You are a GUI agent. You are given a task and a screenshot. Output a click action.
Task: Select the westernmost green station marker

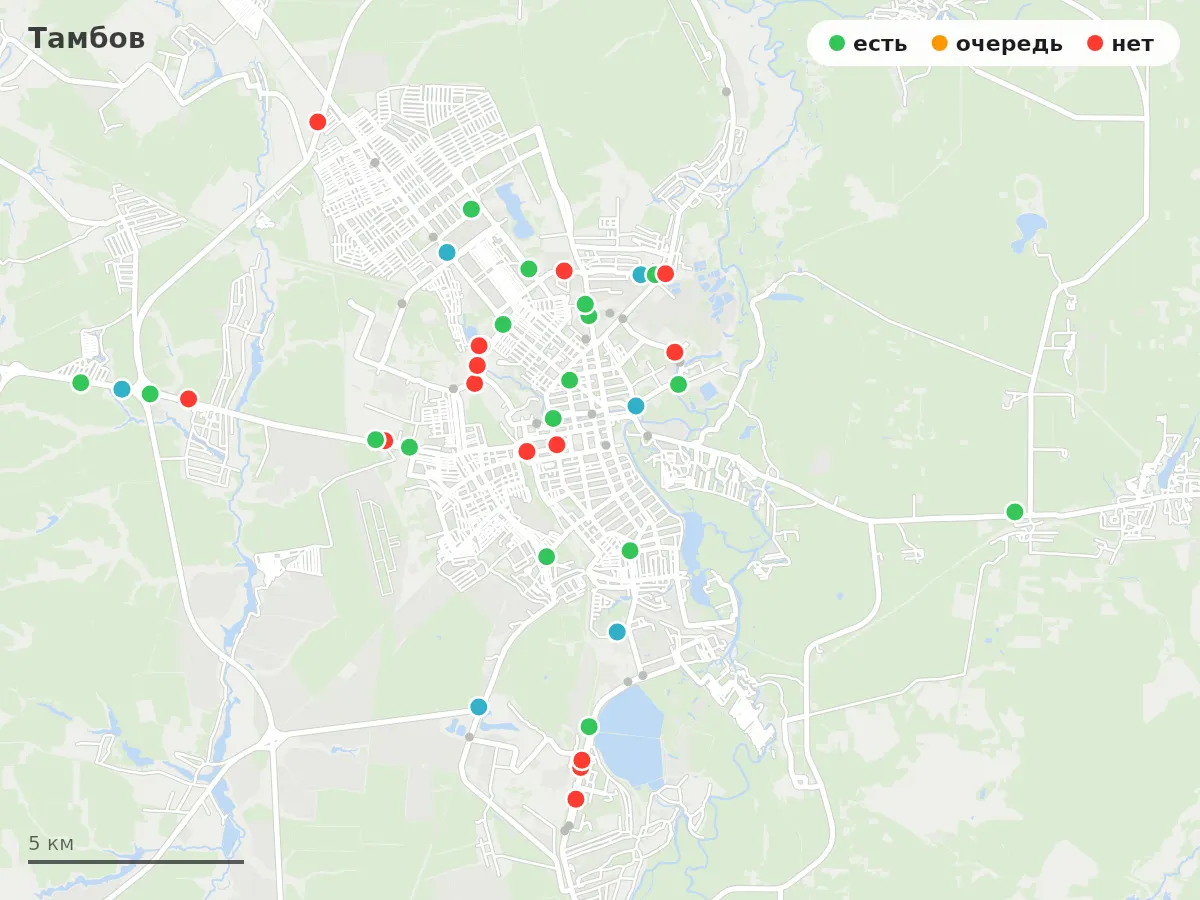click(x=81, y=382)
